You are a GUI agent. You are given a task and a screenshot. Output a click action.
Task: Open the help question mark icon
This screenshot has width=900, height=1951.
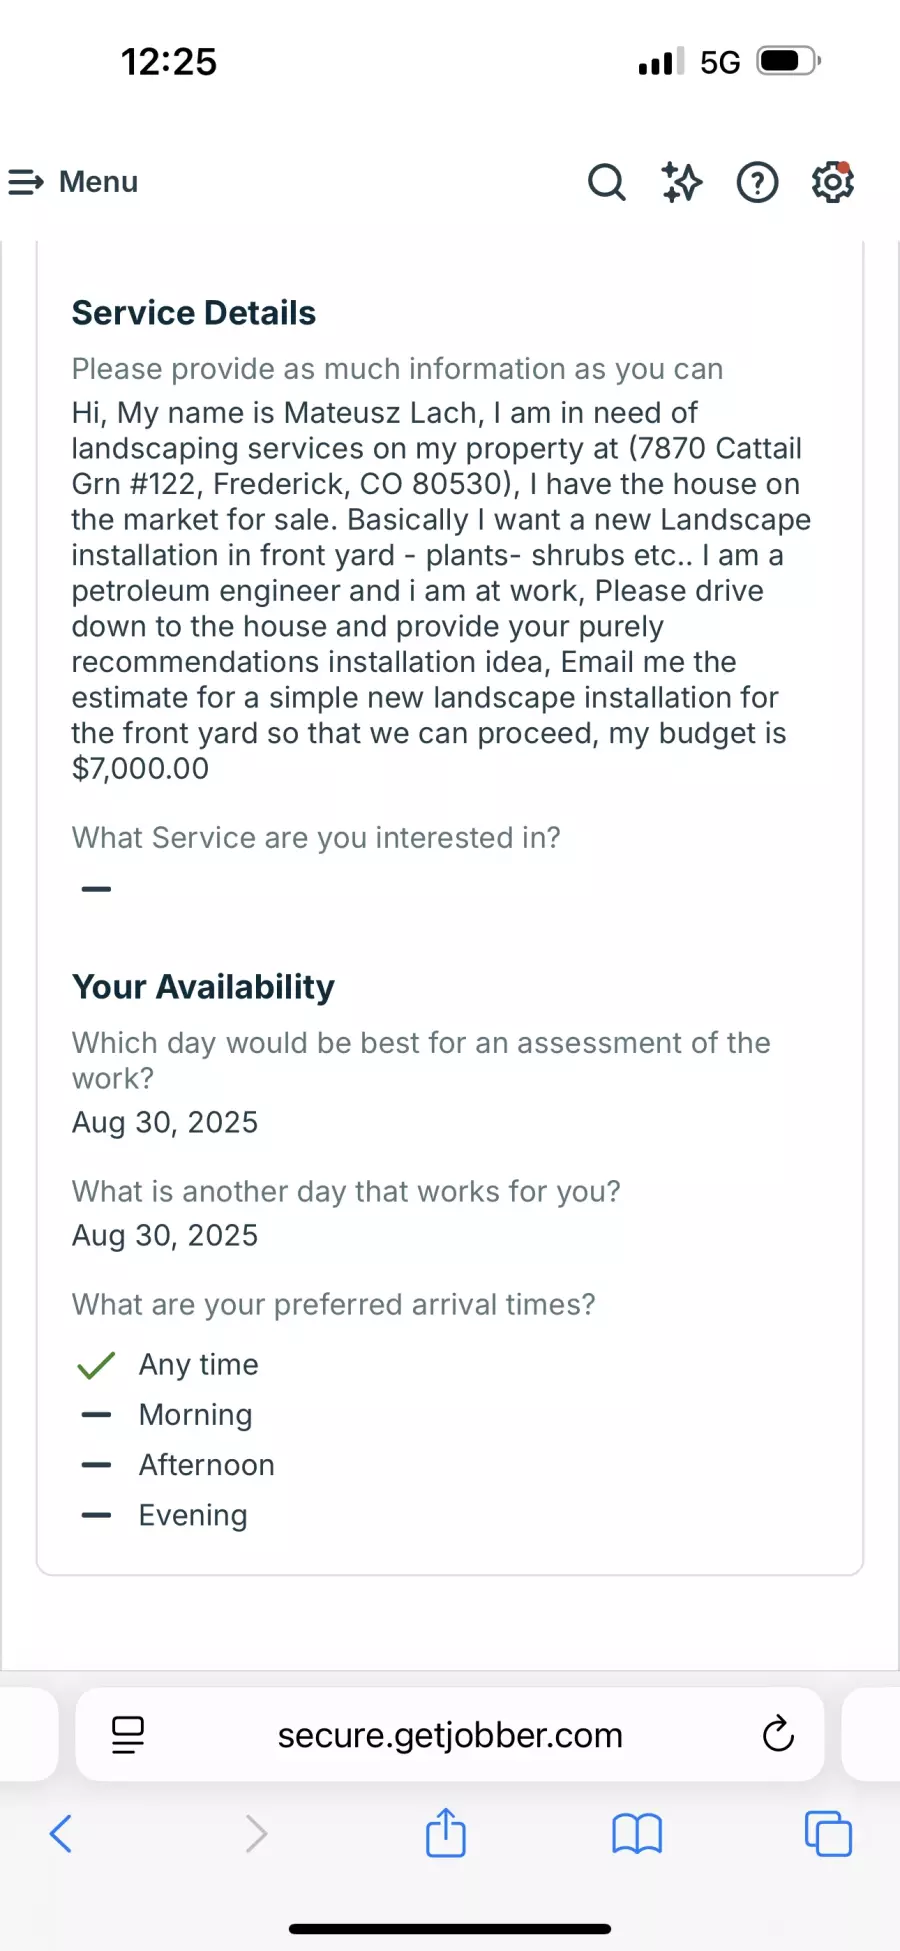[x=757, y=183]
